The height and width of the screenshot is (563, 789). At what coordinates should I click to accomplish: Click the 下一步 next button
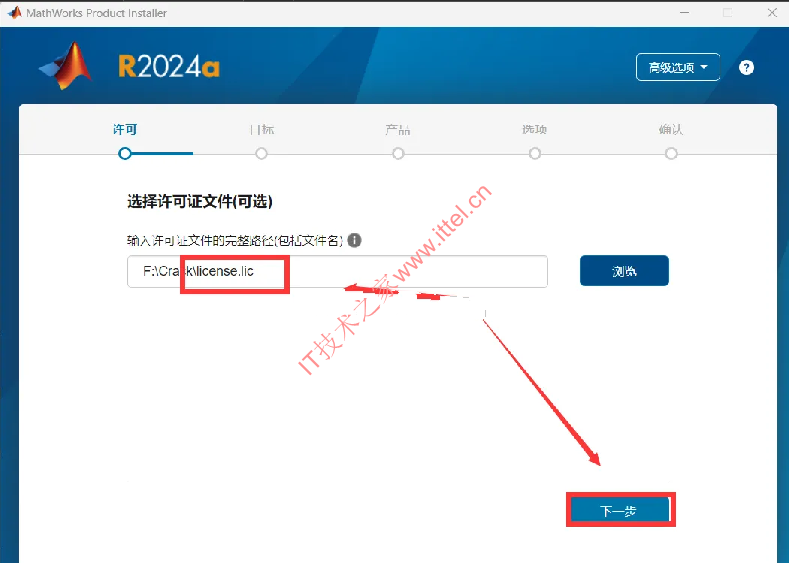(620, 511)
